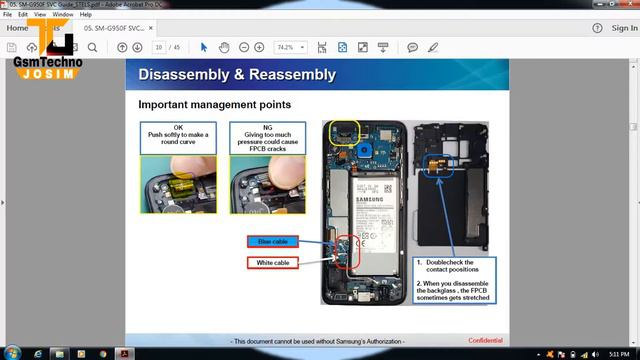
Task: Click the NG finger-press photo
Action: pos(268,184)
